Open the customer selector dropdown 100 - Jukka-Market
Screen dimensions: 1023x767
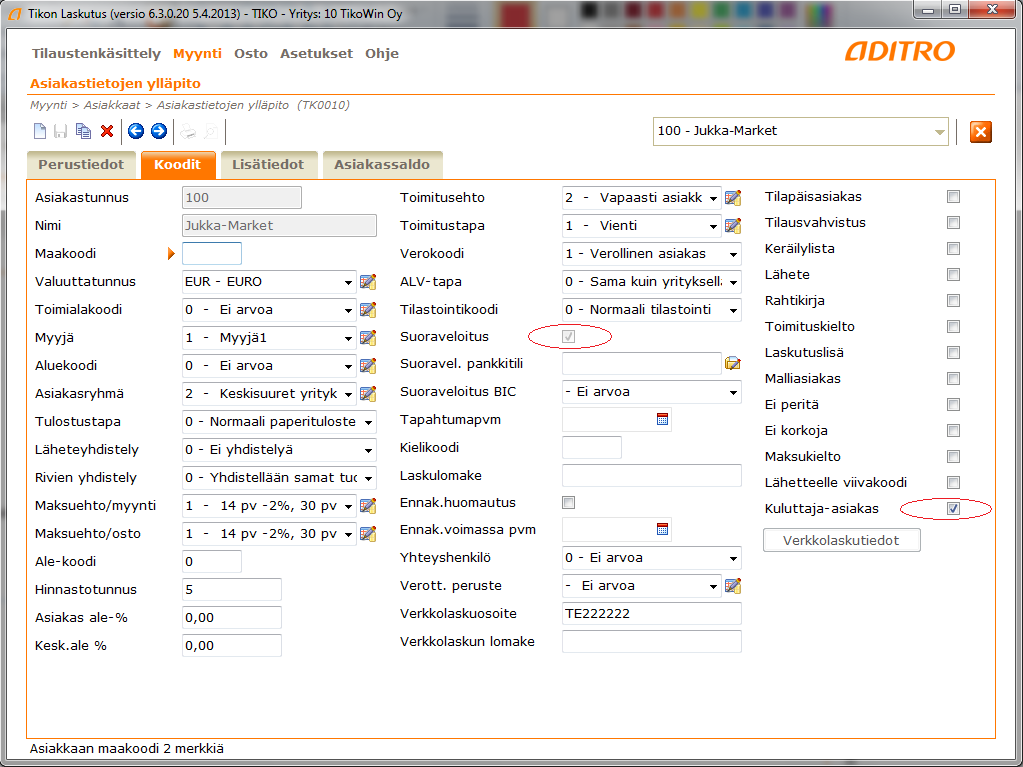[x=801, y=131]
